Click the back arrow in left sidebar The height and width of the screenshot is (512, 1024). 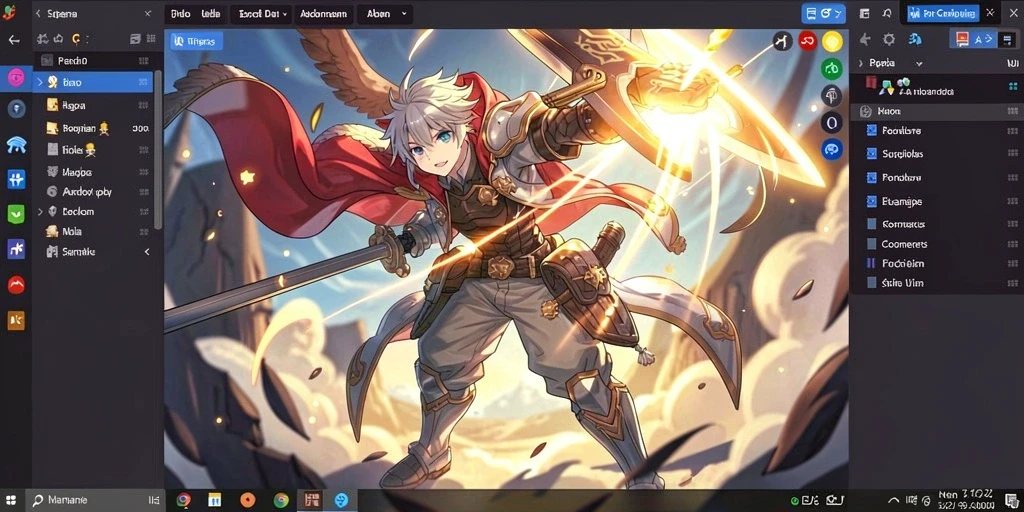(x=14, y=40)
